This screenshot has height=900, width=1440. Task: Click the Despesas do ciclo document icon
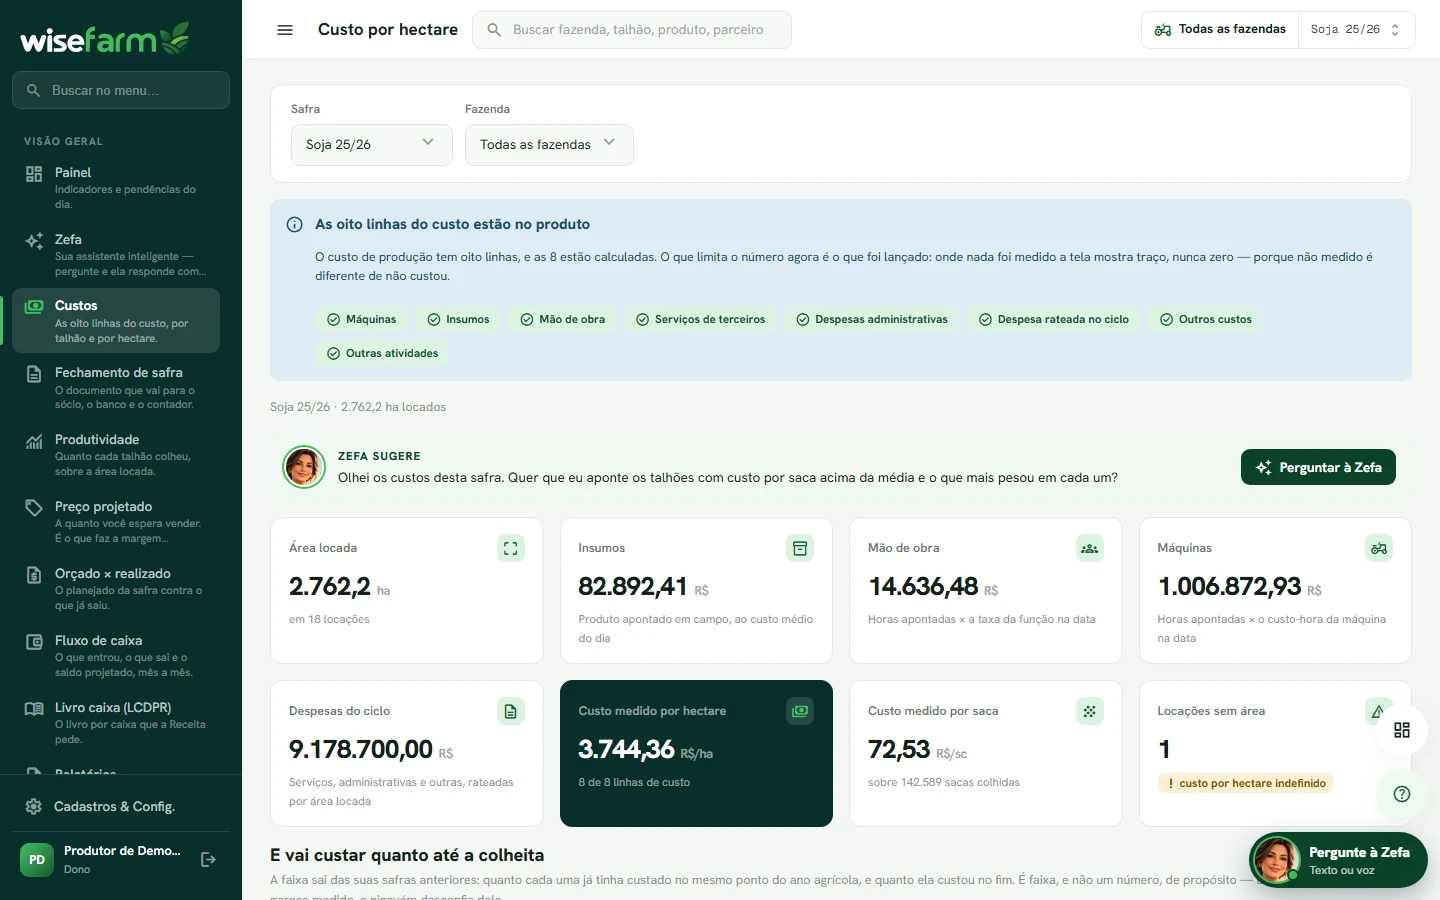click(x=511, y=711)
